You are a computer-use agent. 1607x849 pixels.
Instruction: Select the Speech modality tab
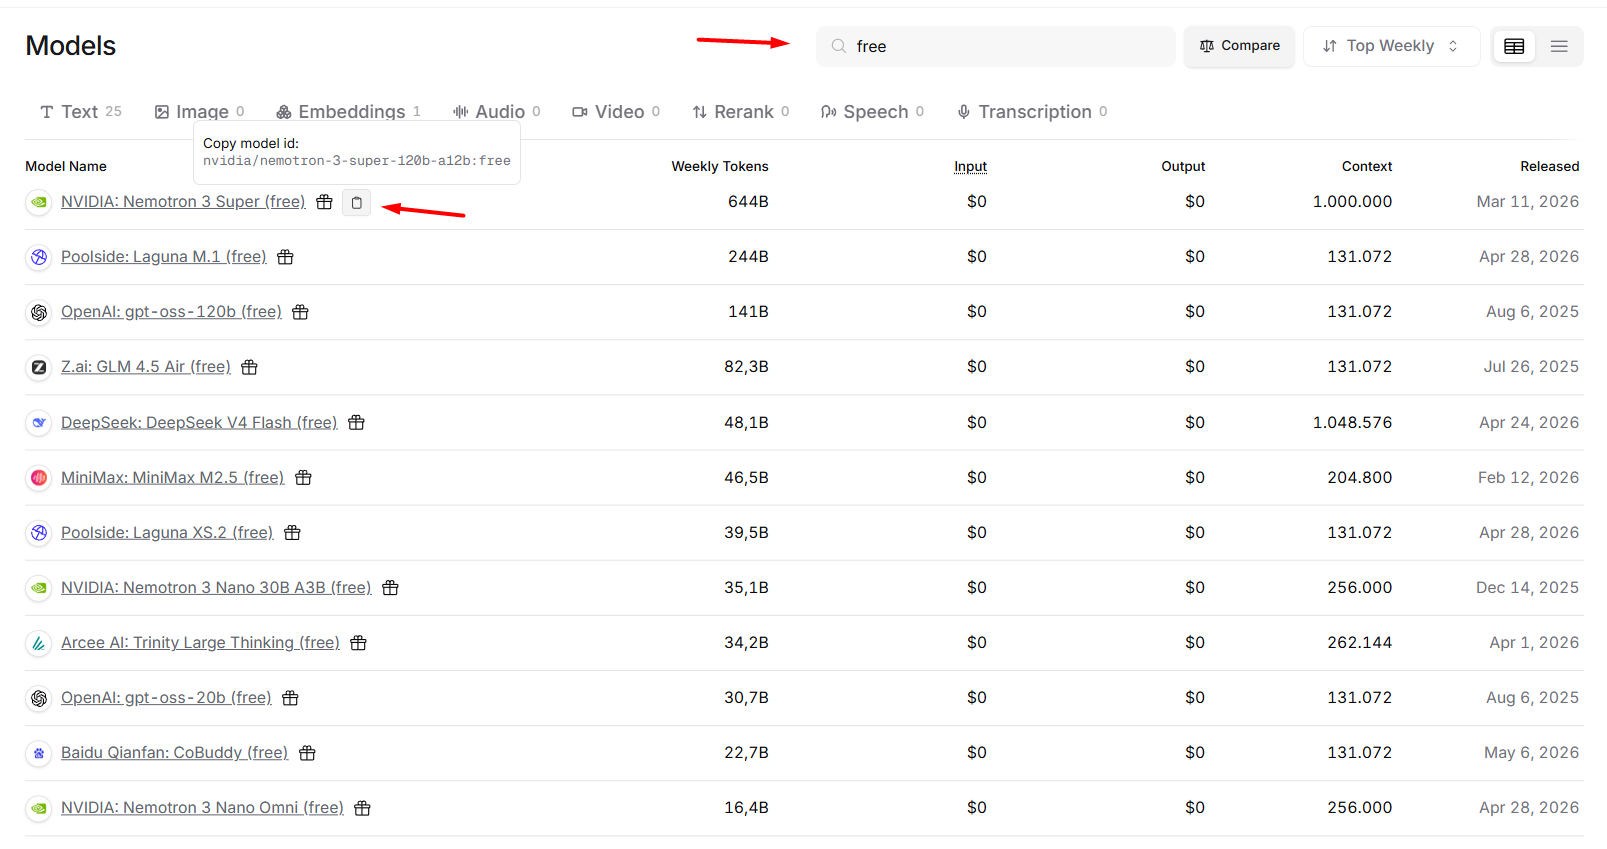[x=872, y=112]
